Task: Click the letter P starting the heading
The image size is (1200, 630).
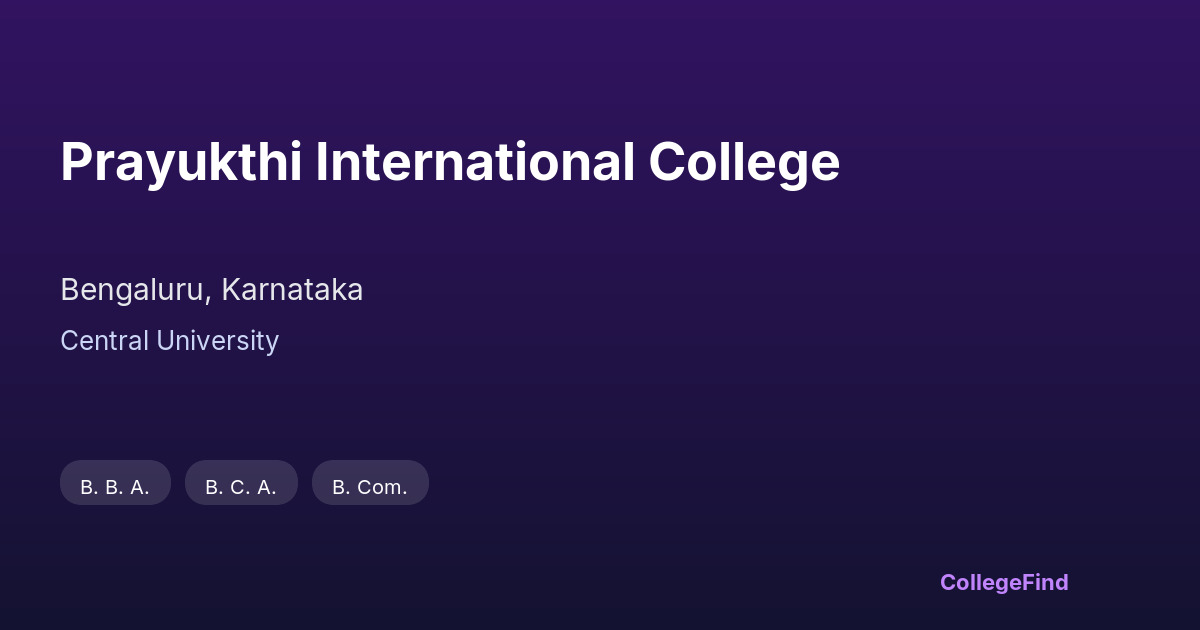Action: 76,163
